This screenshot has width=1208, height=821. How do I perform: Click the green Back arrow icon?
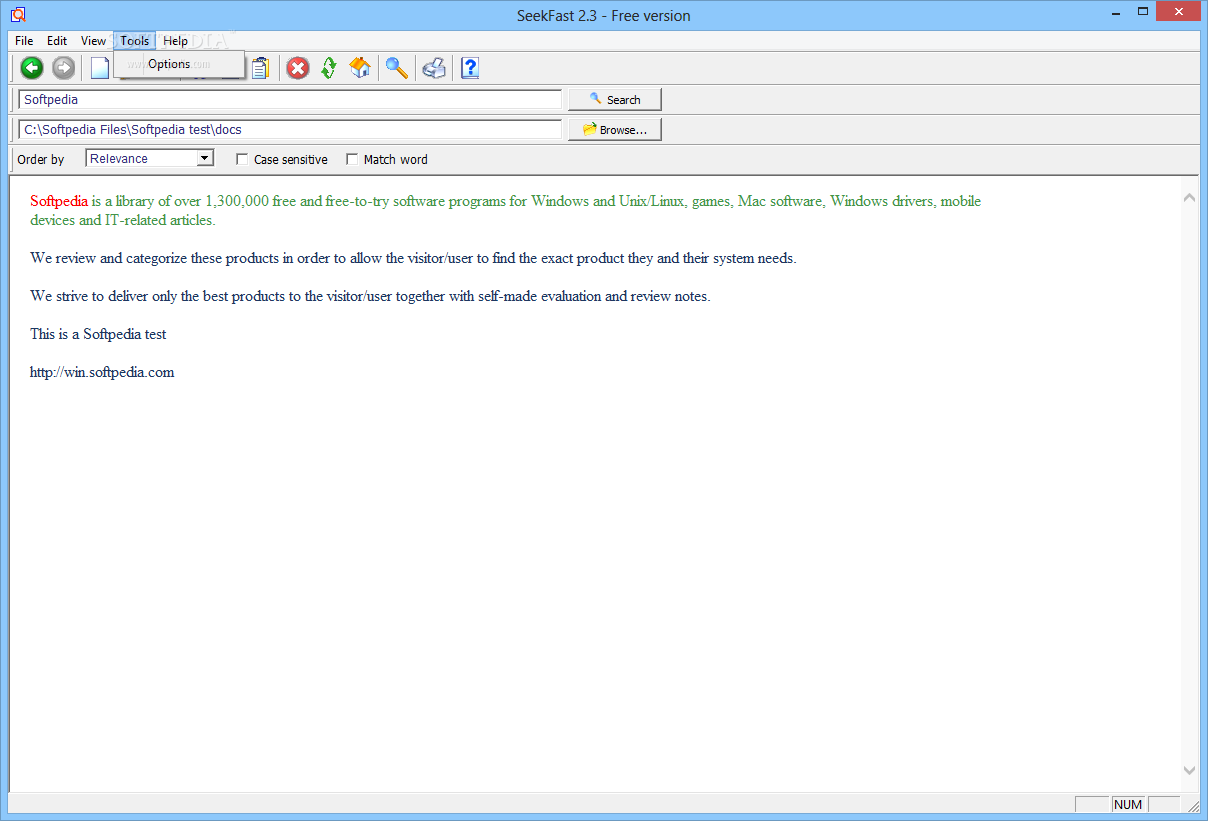tap(32, 68)
